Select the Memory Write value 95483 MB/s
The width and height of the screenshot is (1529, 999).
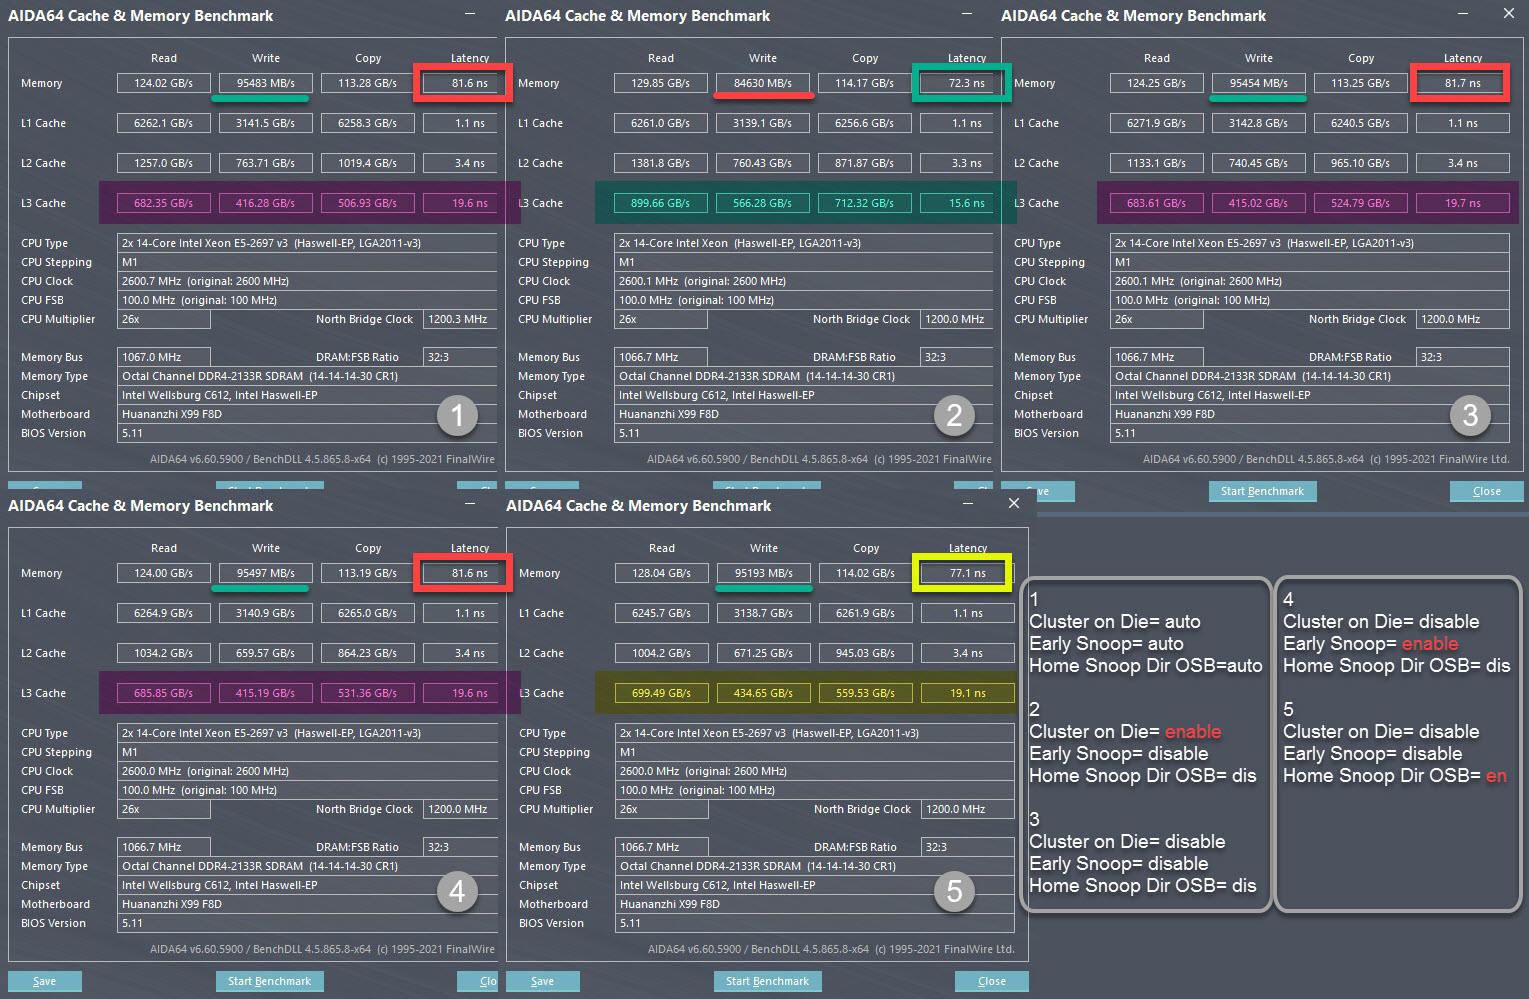pos(265,83)
